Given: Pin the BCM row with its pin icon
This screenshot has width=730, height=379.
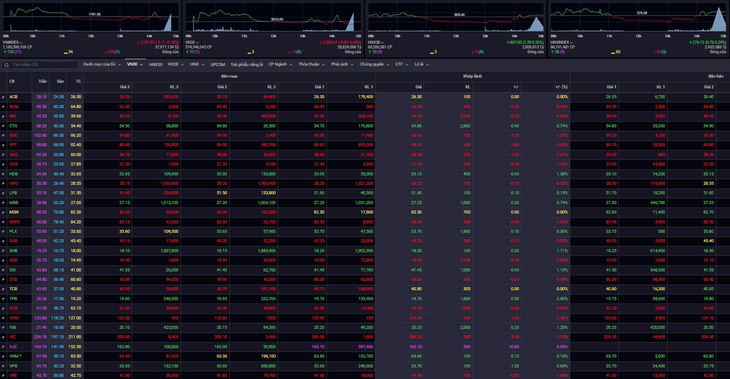Looking at the screenshot, I should pos(3,107).
